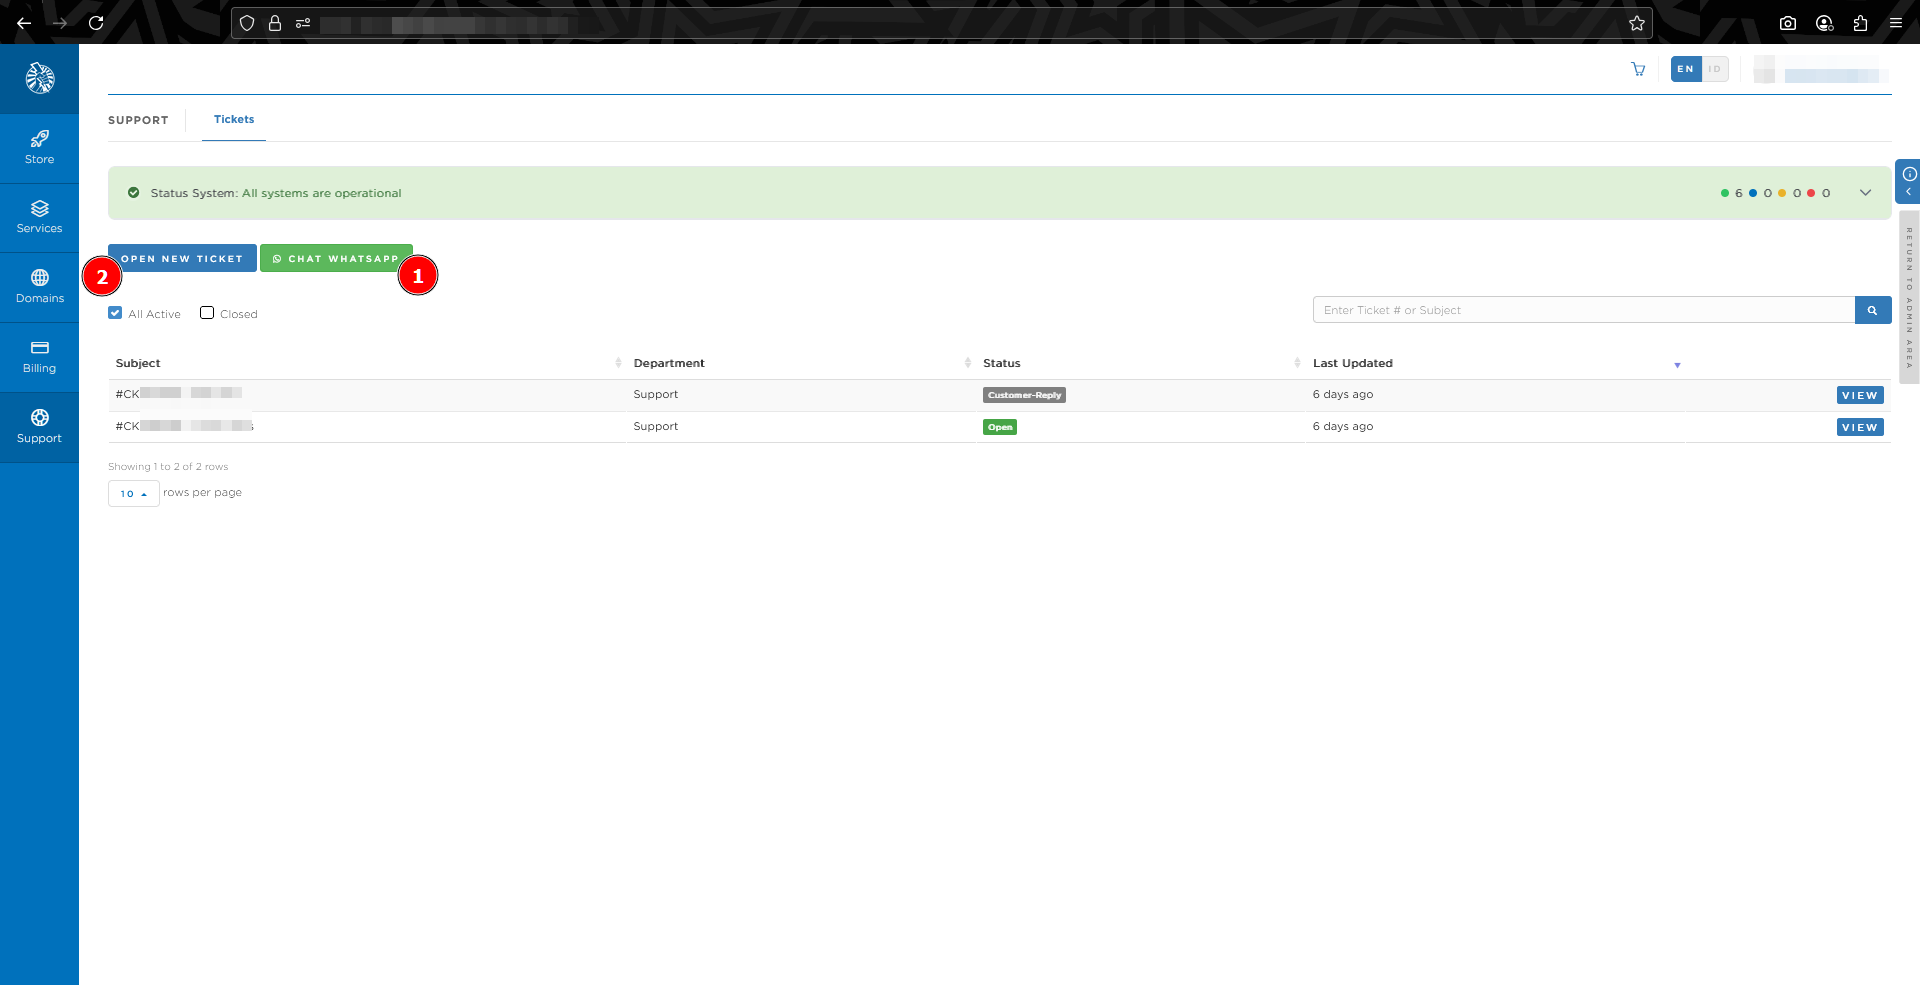This screenshot has width=1920, height=985.
Task: Switch language to ID
Action: pos(1715,69)
